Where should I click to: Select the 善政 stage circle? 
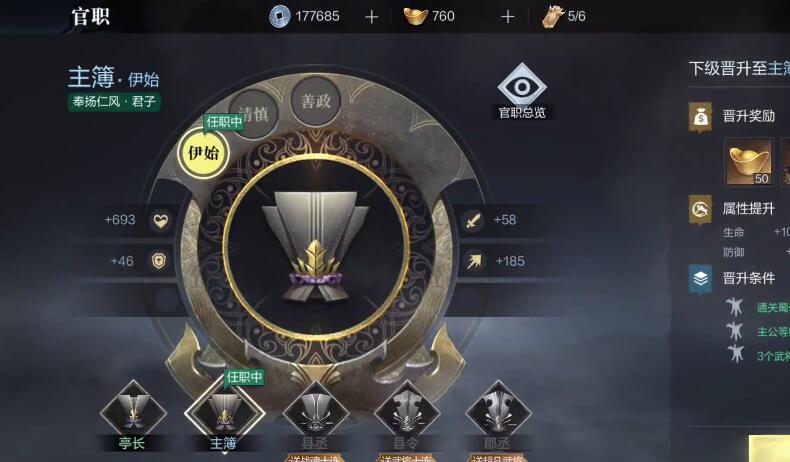coord(316,101)
